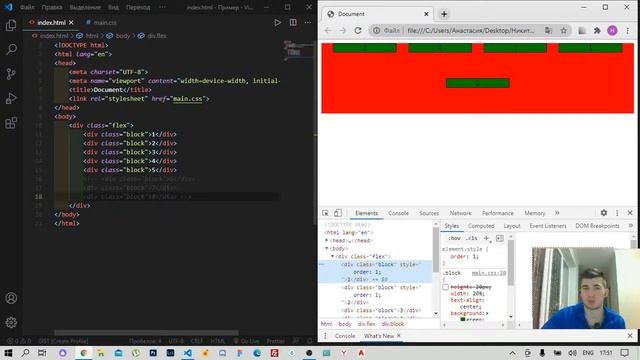
Task: Switch to DevTools Memory tab
Action: pyautogui.click(x=535, y=213)
